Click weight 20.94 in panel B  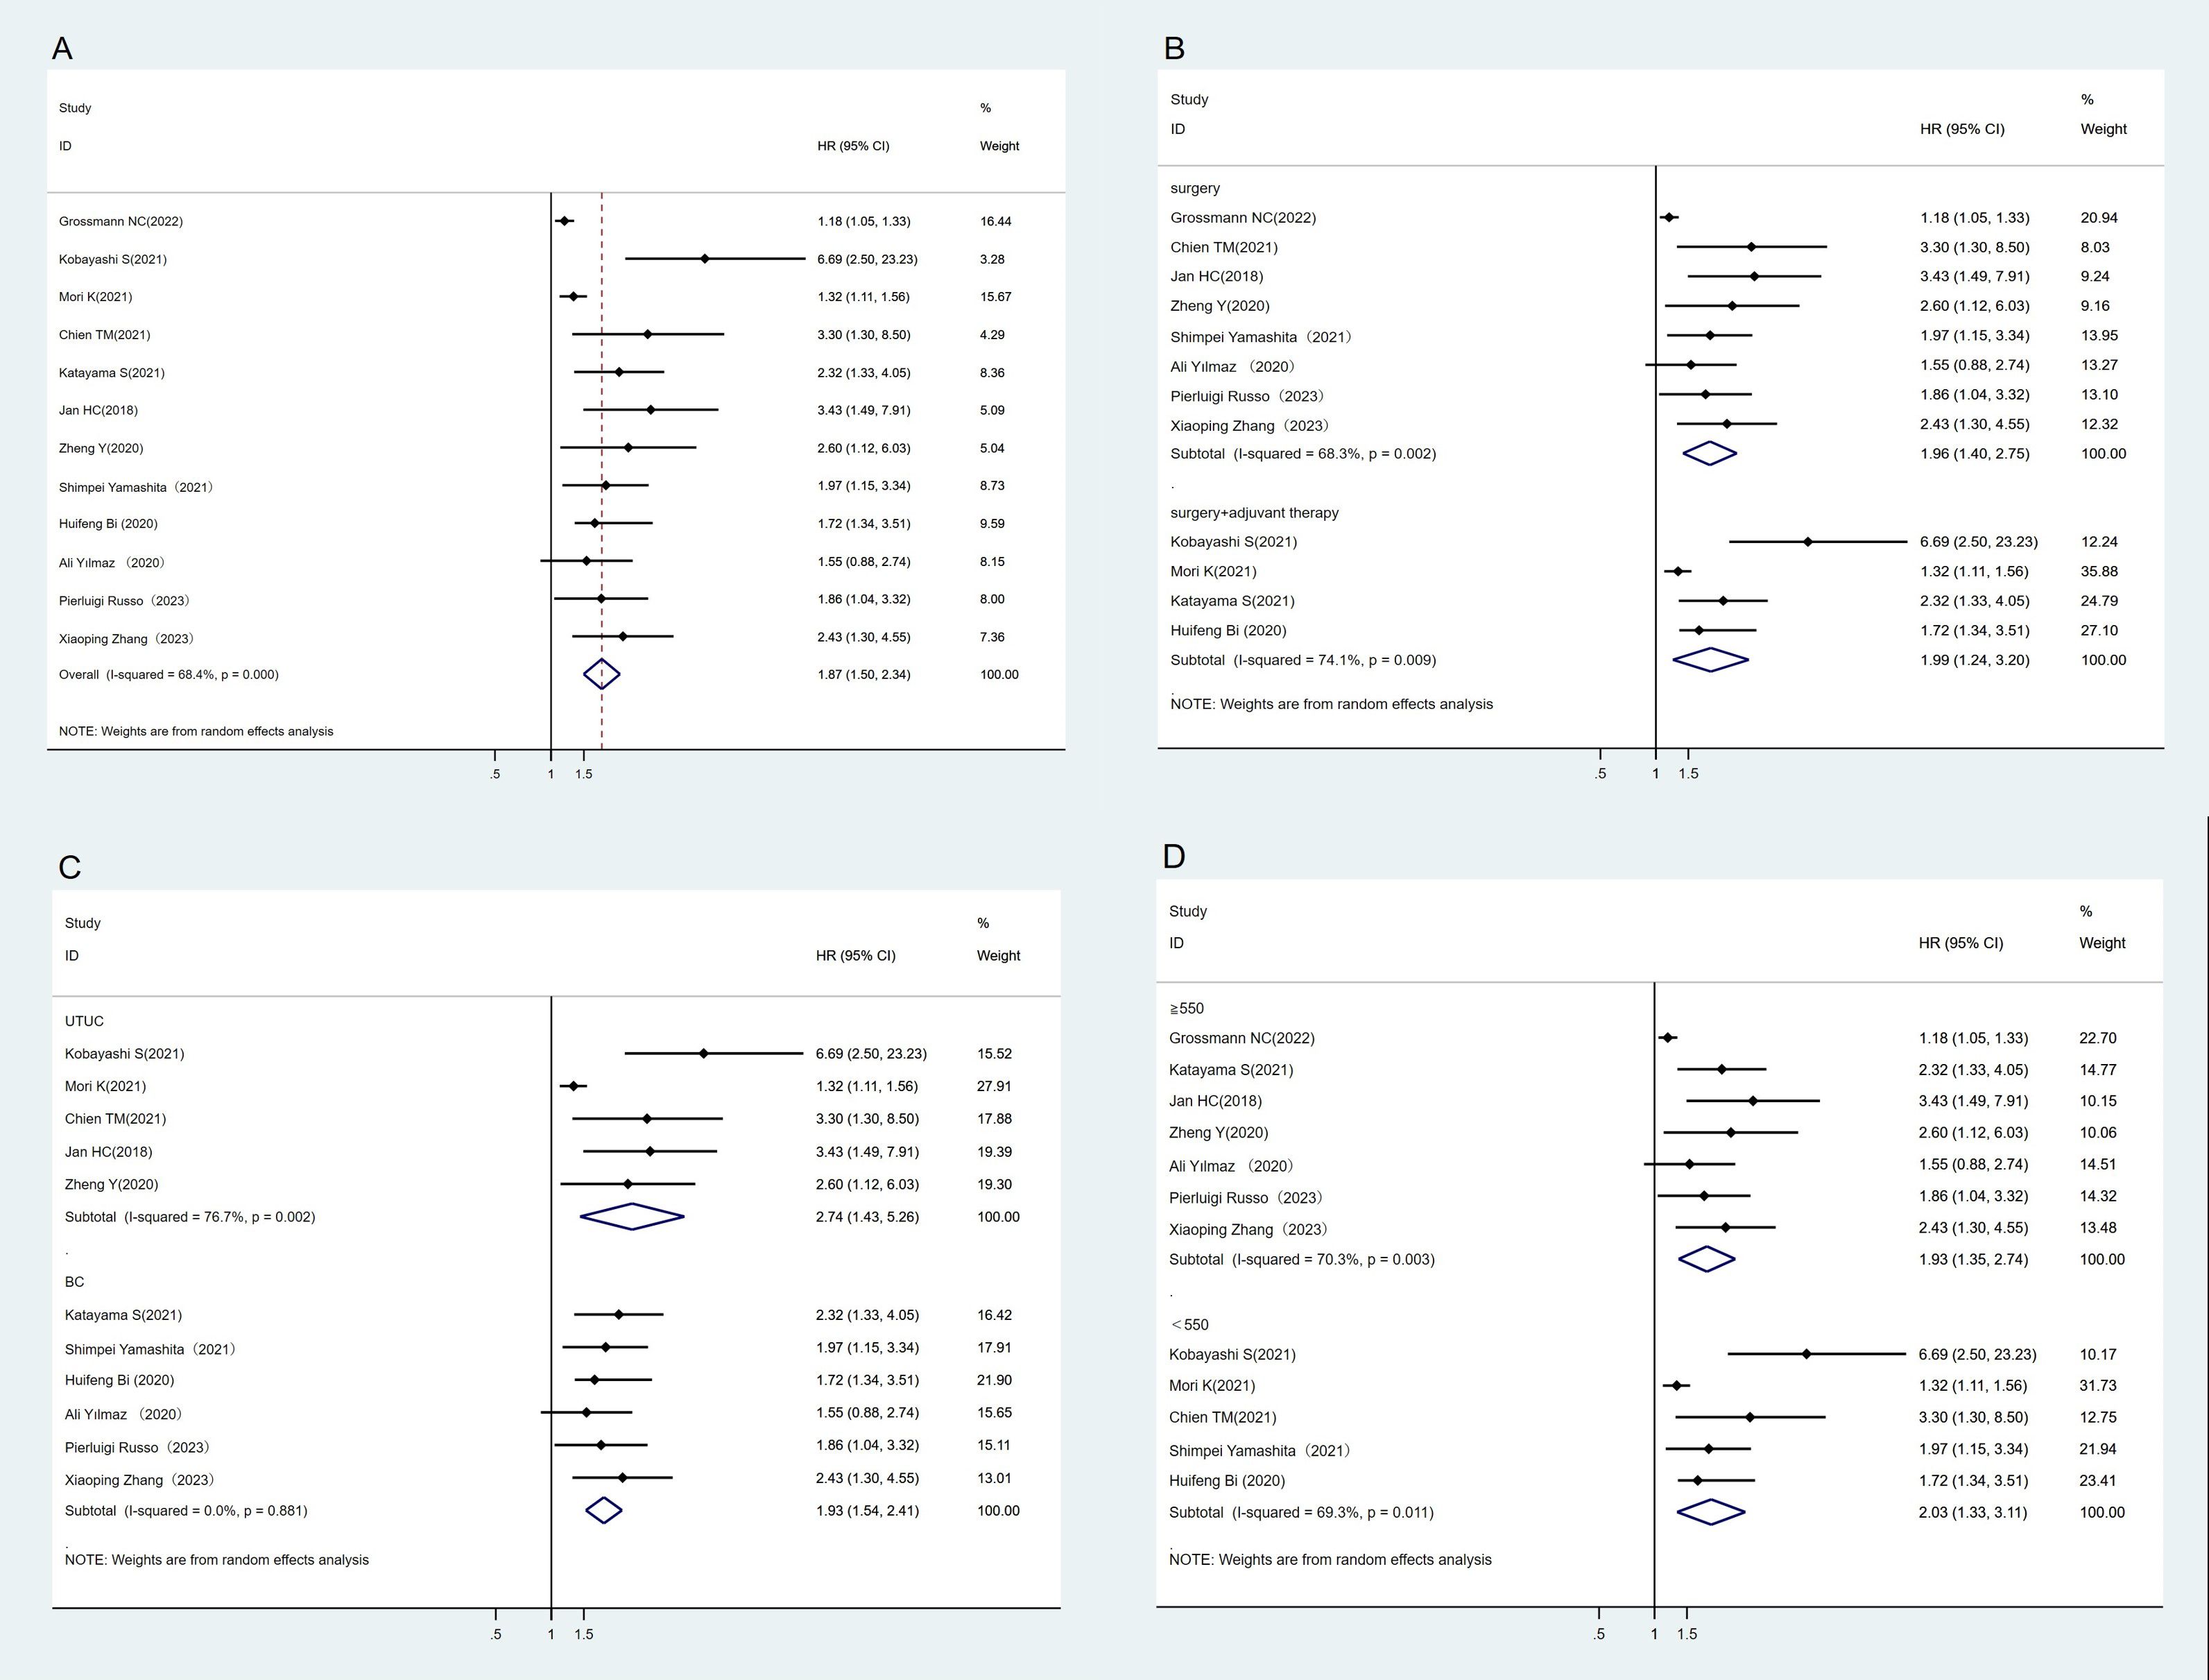click(2099, 217)
